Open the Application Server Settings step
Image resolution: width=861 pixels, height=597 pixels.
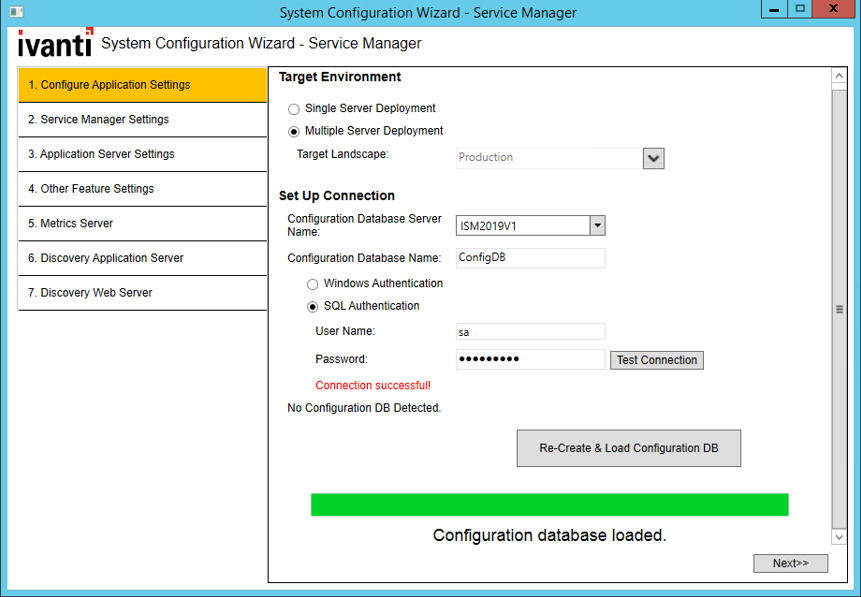[x=142, y=154]
